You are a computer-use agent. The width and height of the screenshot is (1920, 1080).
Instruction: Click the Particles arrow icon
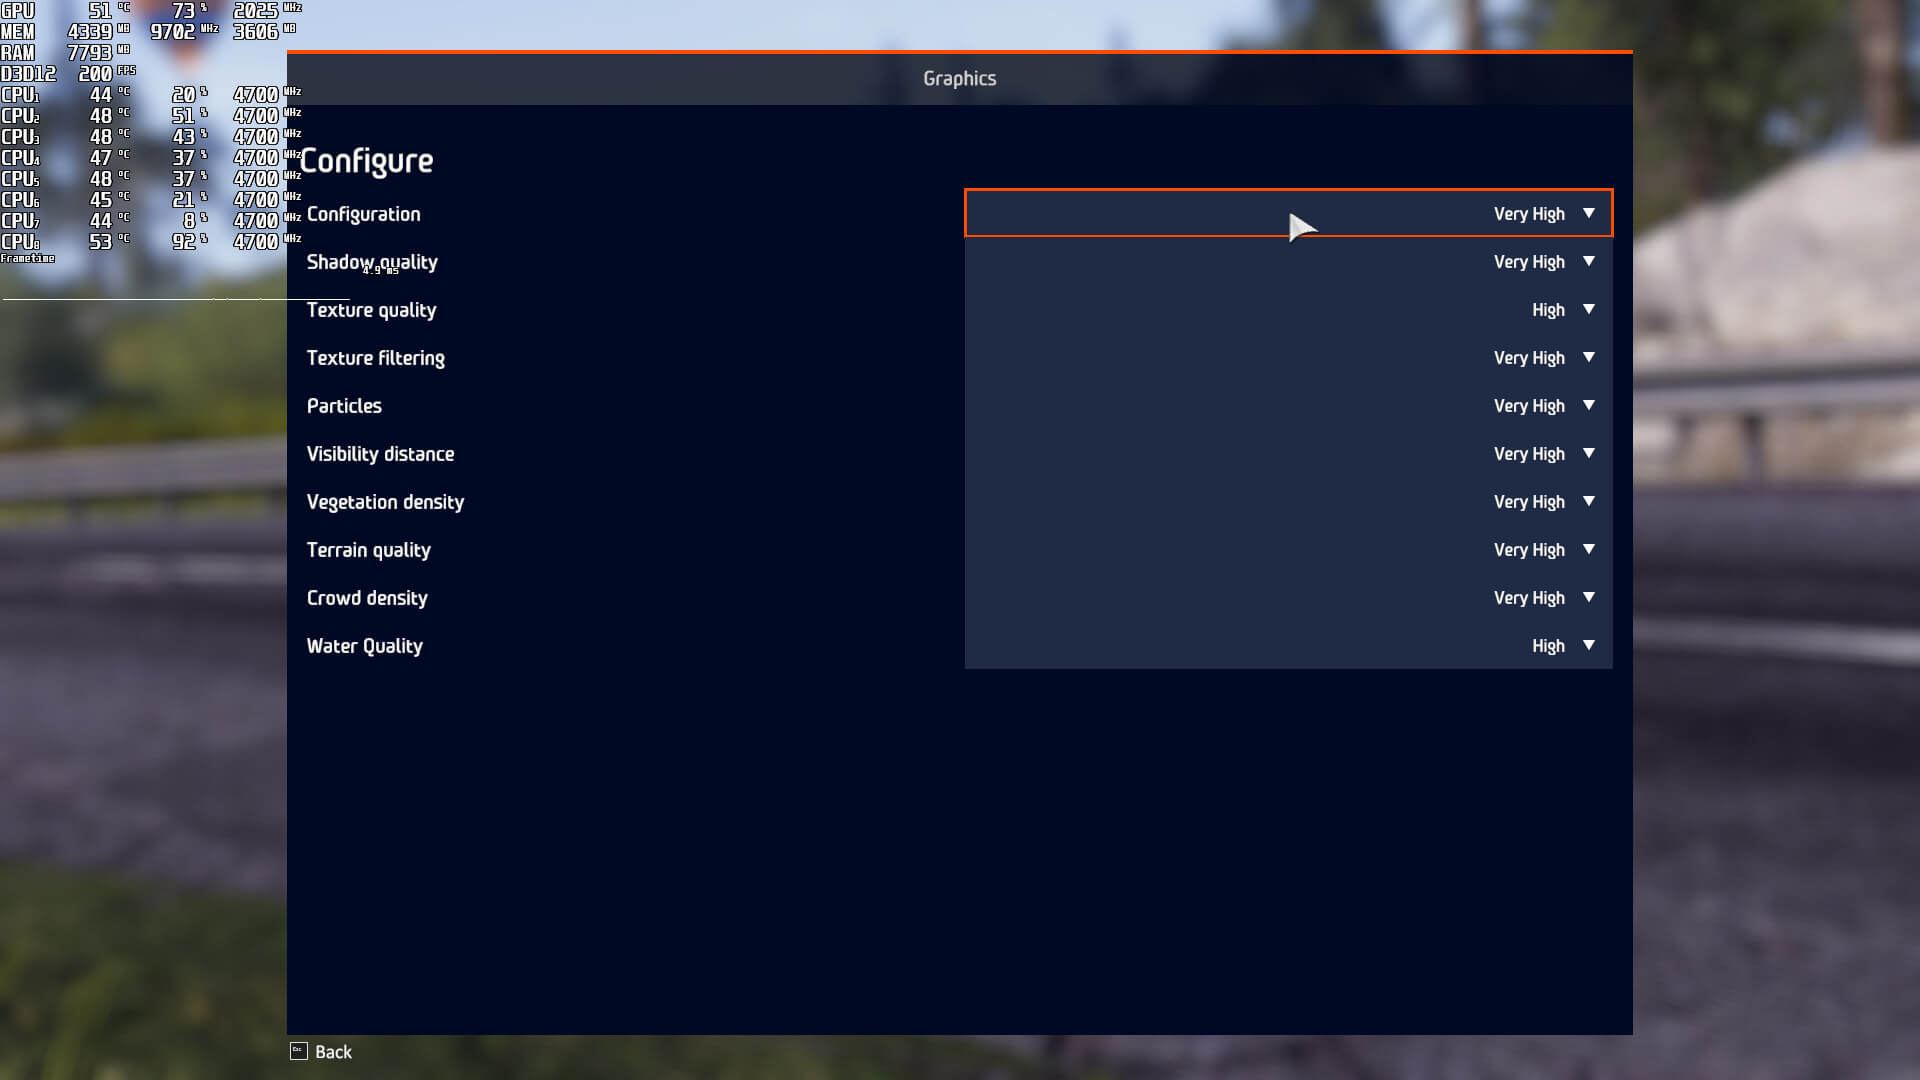click(1588, 405)
